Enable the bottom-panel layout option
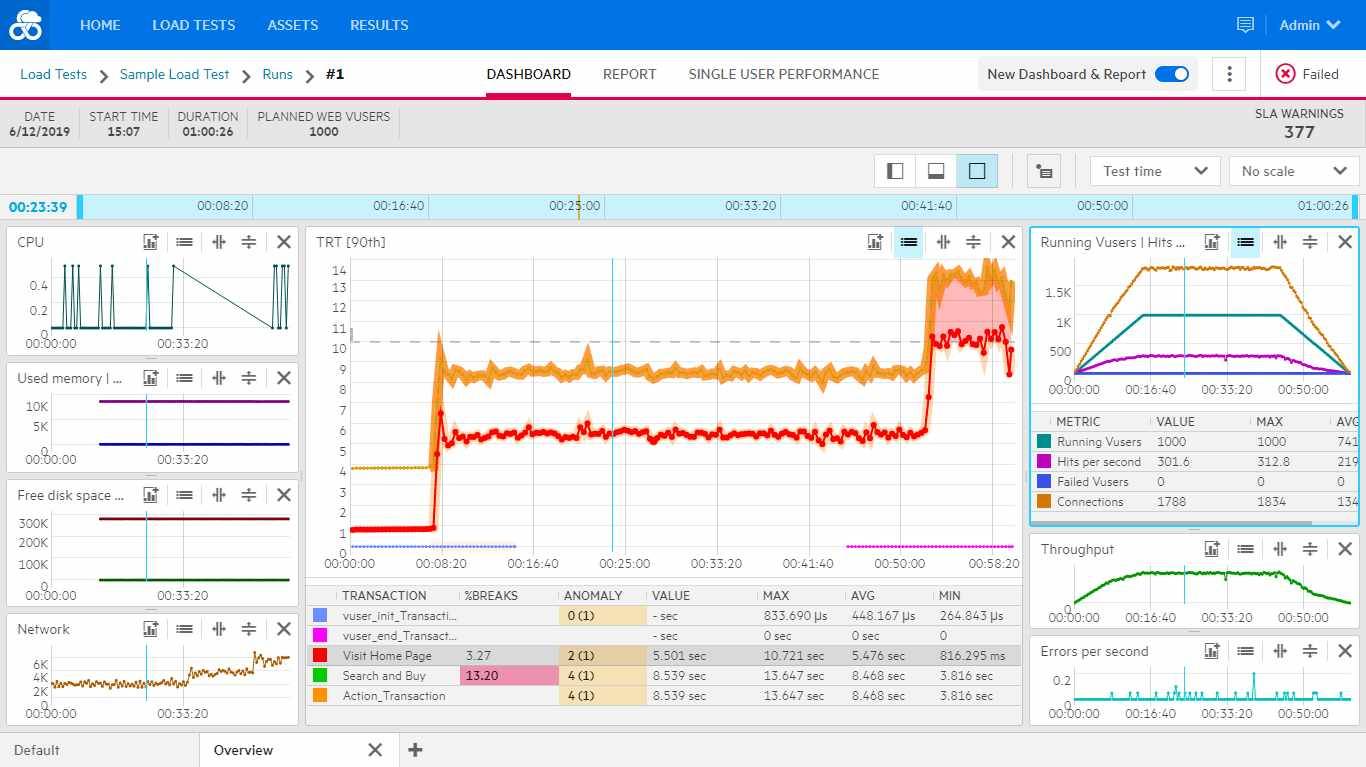The height and width of the screenshot is (767, 1366). coord(936,170)
